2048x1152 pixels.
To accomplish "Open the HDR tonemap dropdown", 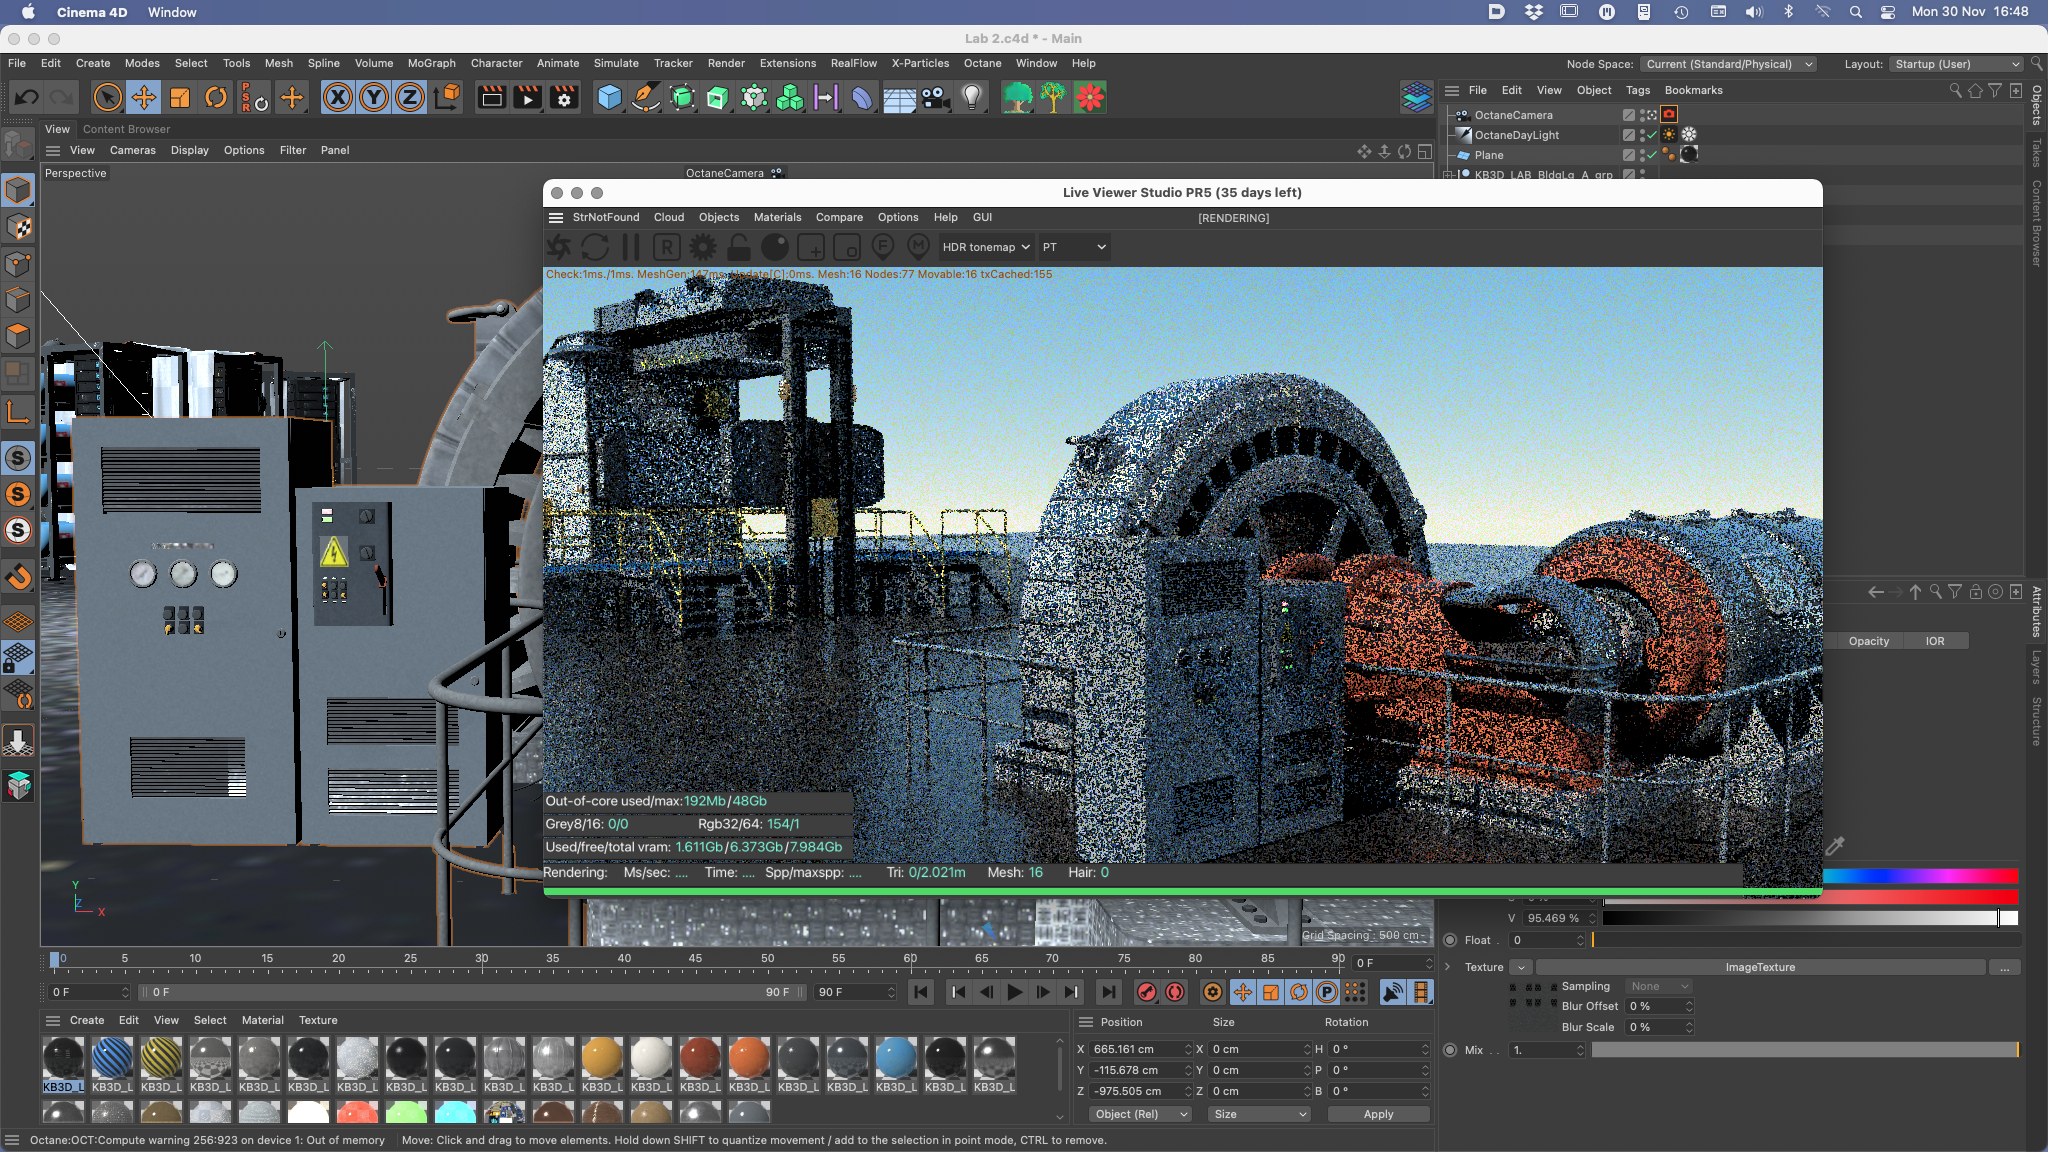I will (x=985, y=247).
